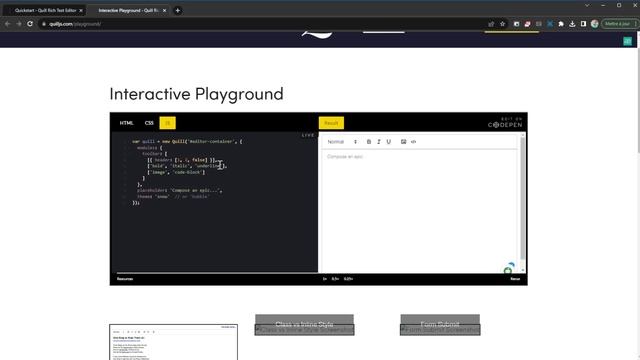Screen dimensions: 640x360
Task: Click the code line 'var quill = new Quill'
Action: [187, 141]
